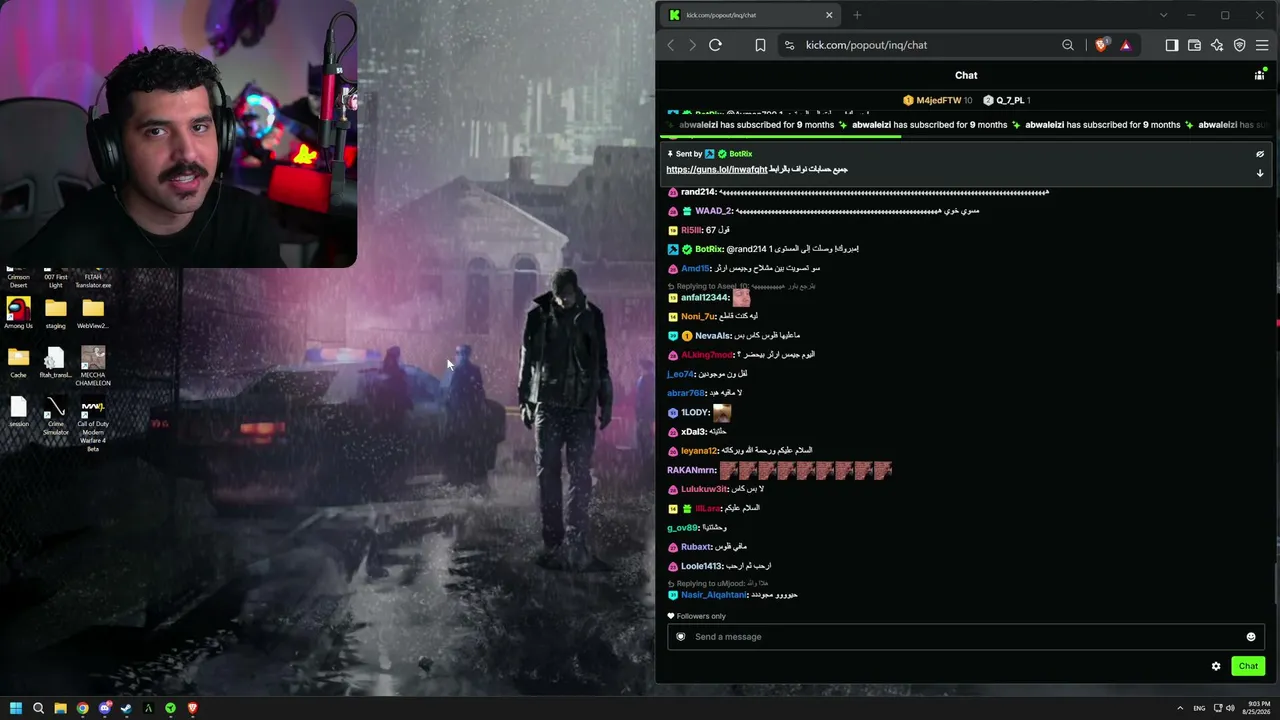The height and width of the screenshot is (720, 1280).
Task: Open site information icon in address bar
Action: coord(790,45)
